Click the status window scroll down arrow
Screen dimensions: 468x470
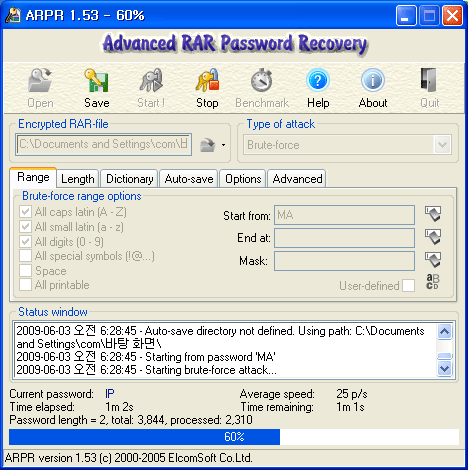[x=445, y=369]
